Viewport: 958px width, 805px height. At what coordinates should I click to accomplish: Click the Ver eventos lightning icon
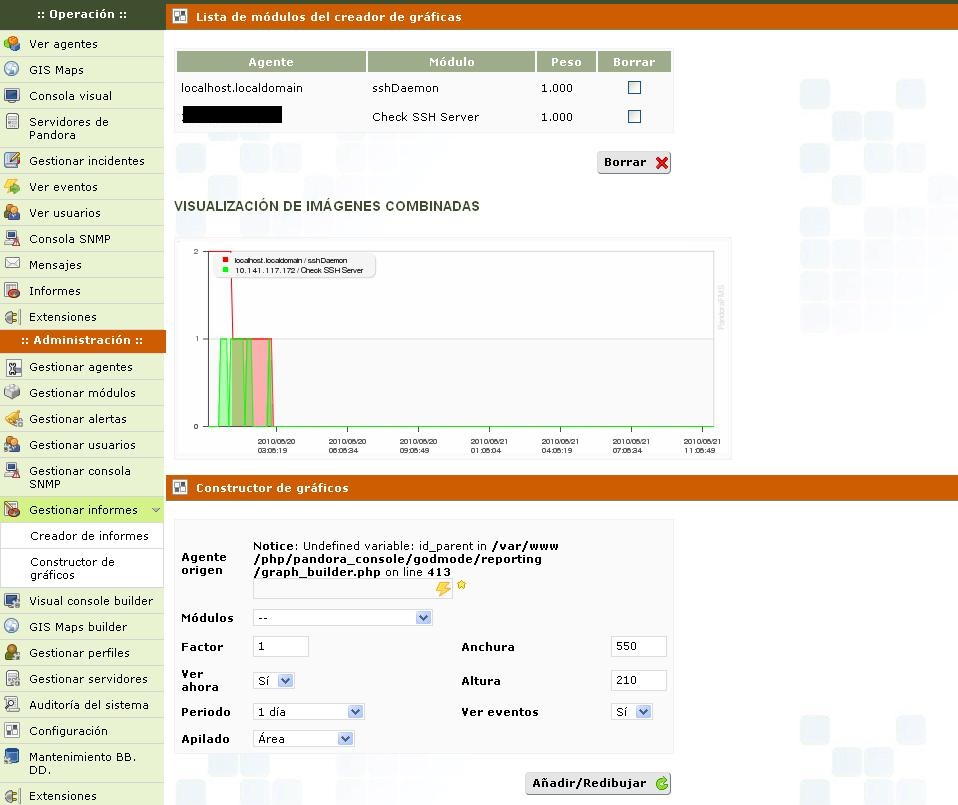(x=12, y=187)
